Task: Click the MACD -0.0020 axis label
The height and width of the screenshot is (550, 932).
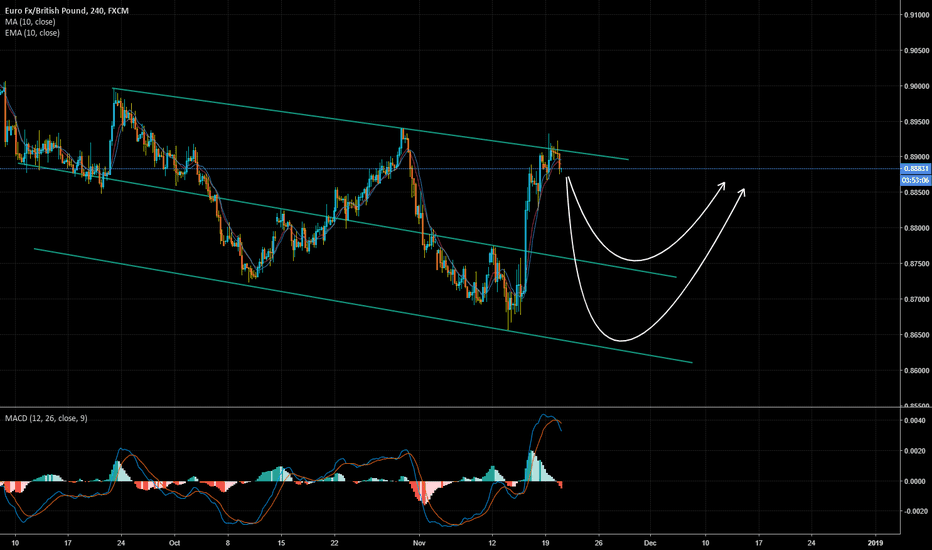Action: pyautogui.click(x=914, y=511)
